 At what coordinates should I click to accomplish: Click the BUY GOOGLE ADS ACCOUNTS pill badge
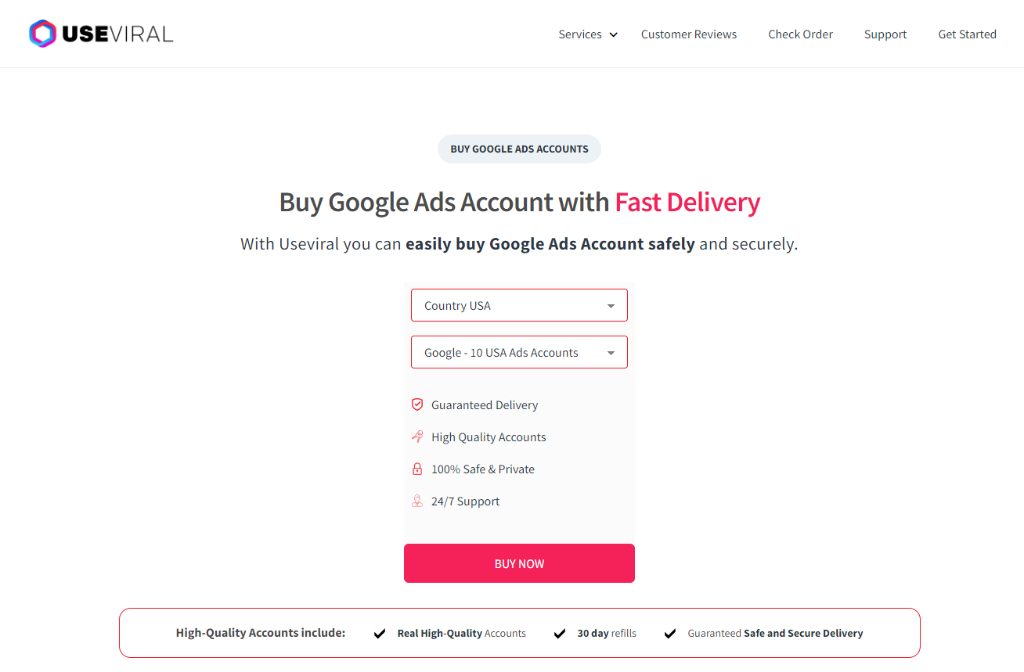tap(519, 149)
